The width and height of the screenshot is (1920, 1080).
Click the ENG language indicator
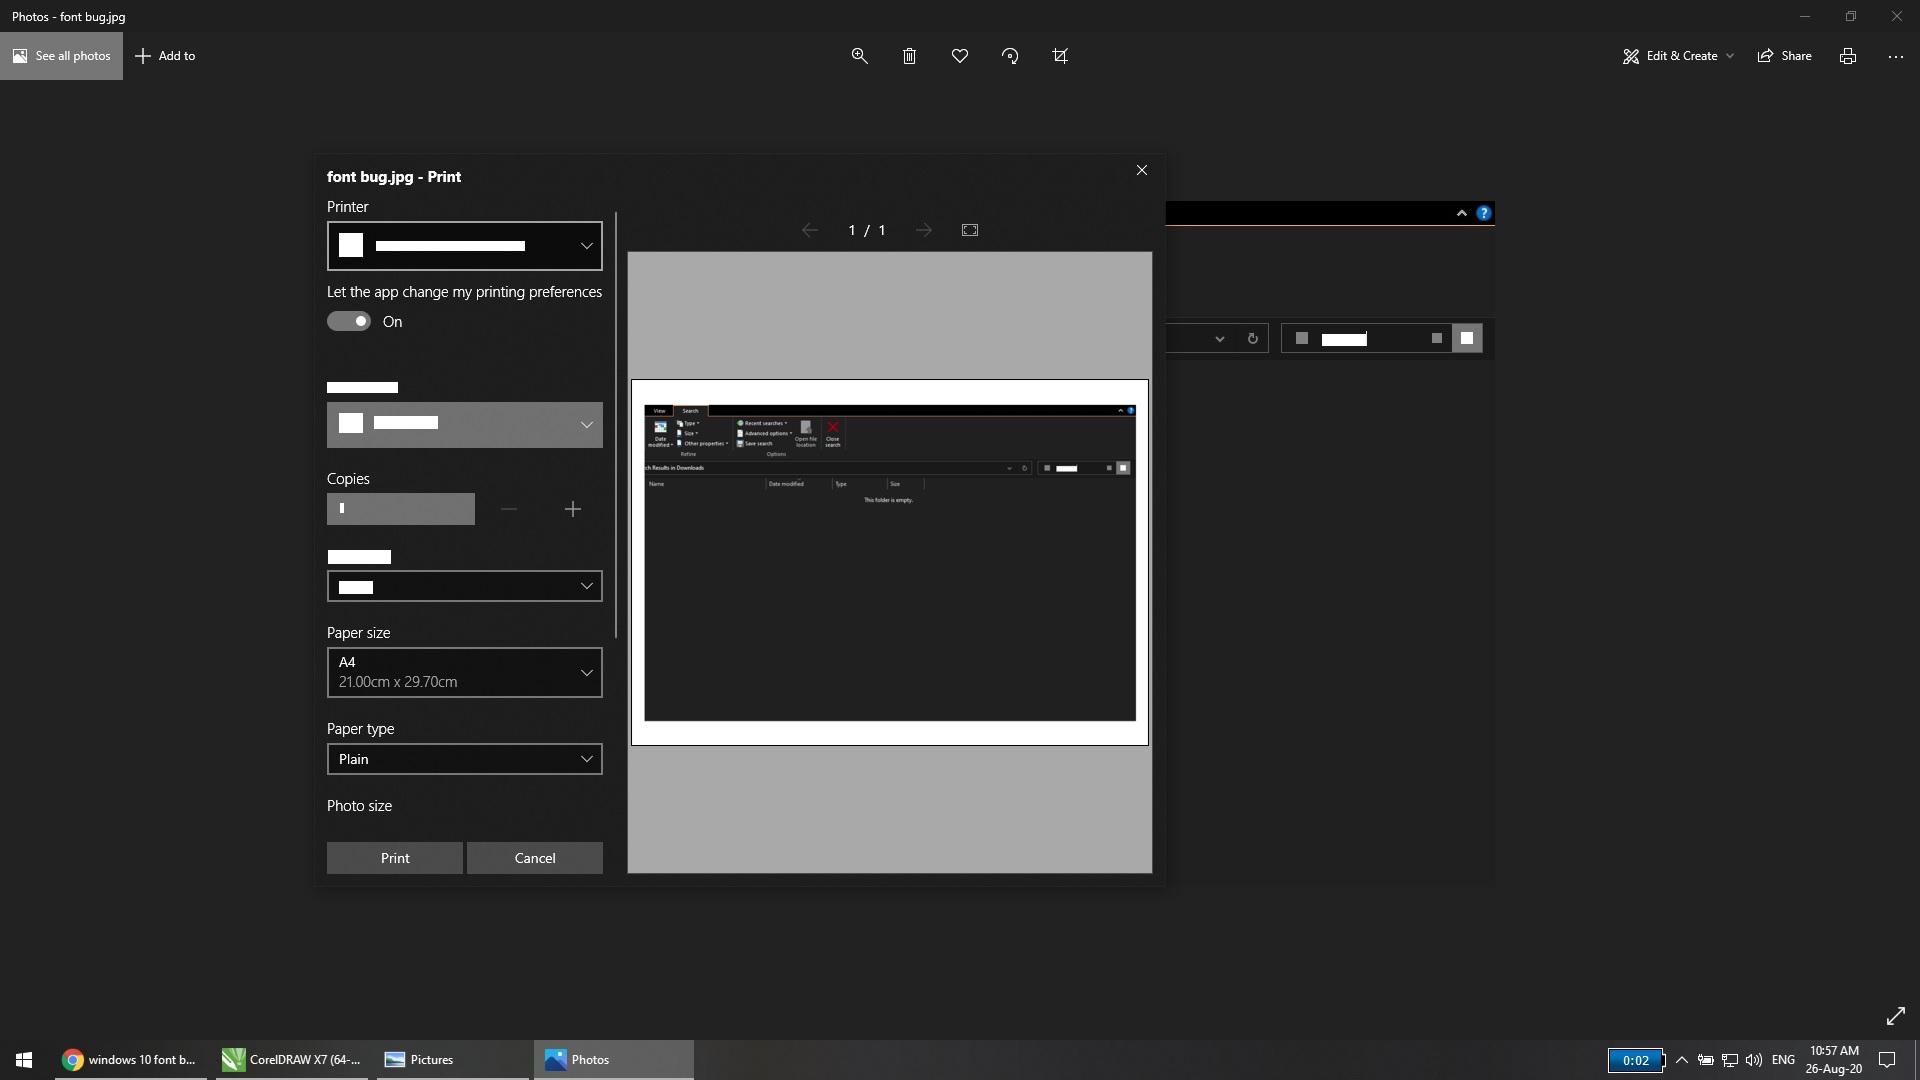pos(1783,1060)
